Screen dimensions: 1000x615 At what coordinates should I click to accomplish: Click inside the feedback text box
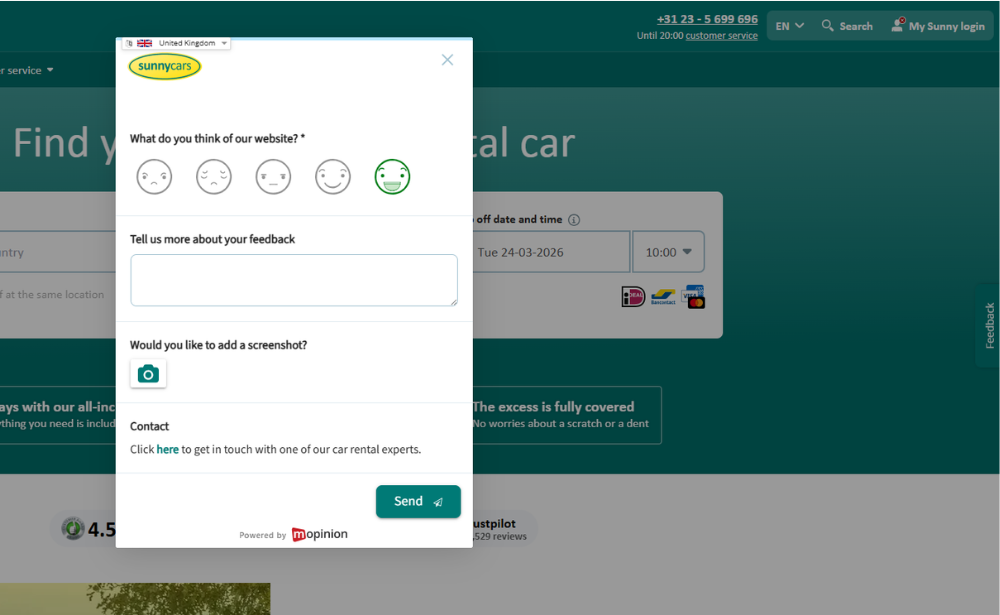tap(293, 279)
